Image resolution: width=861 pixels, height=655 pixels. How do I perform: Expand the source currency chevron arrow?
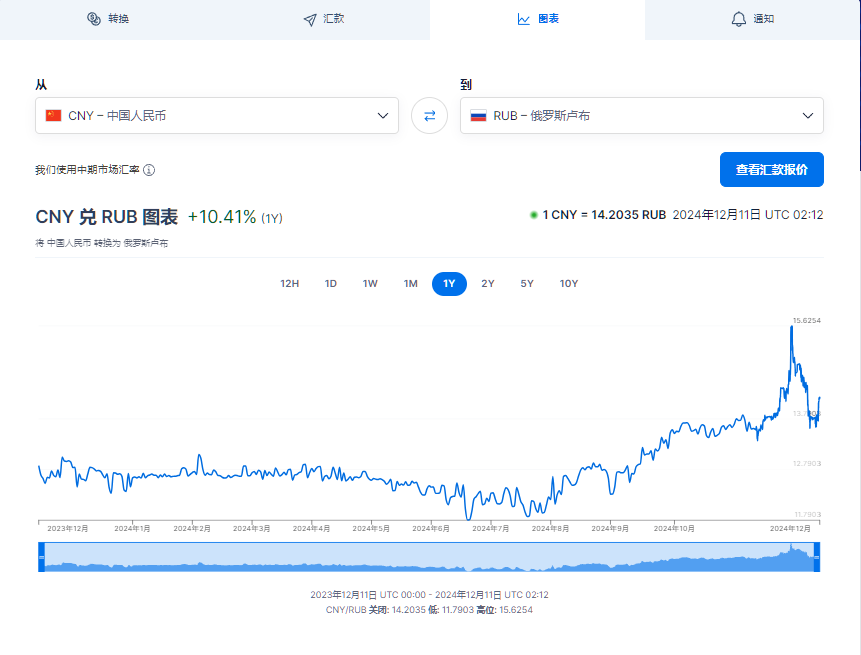coord(383,115)
